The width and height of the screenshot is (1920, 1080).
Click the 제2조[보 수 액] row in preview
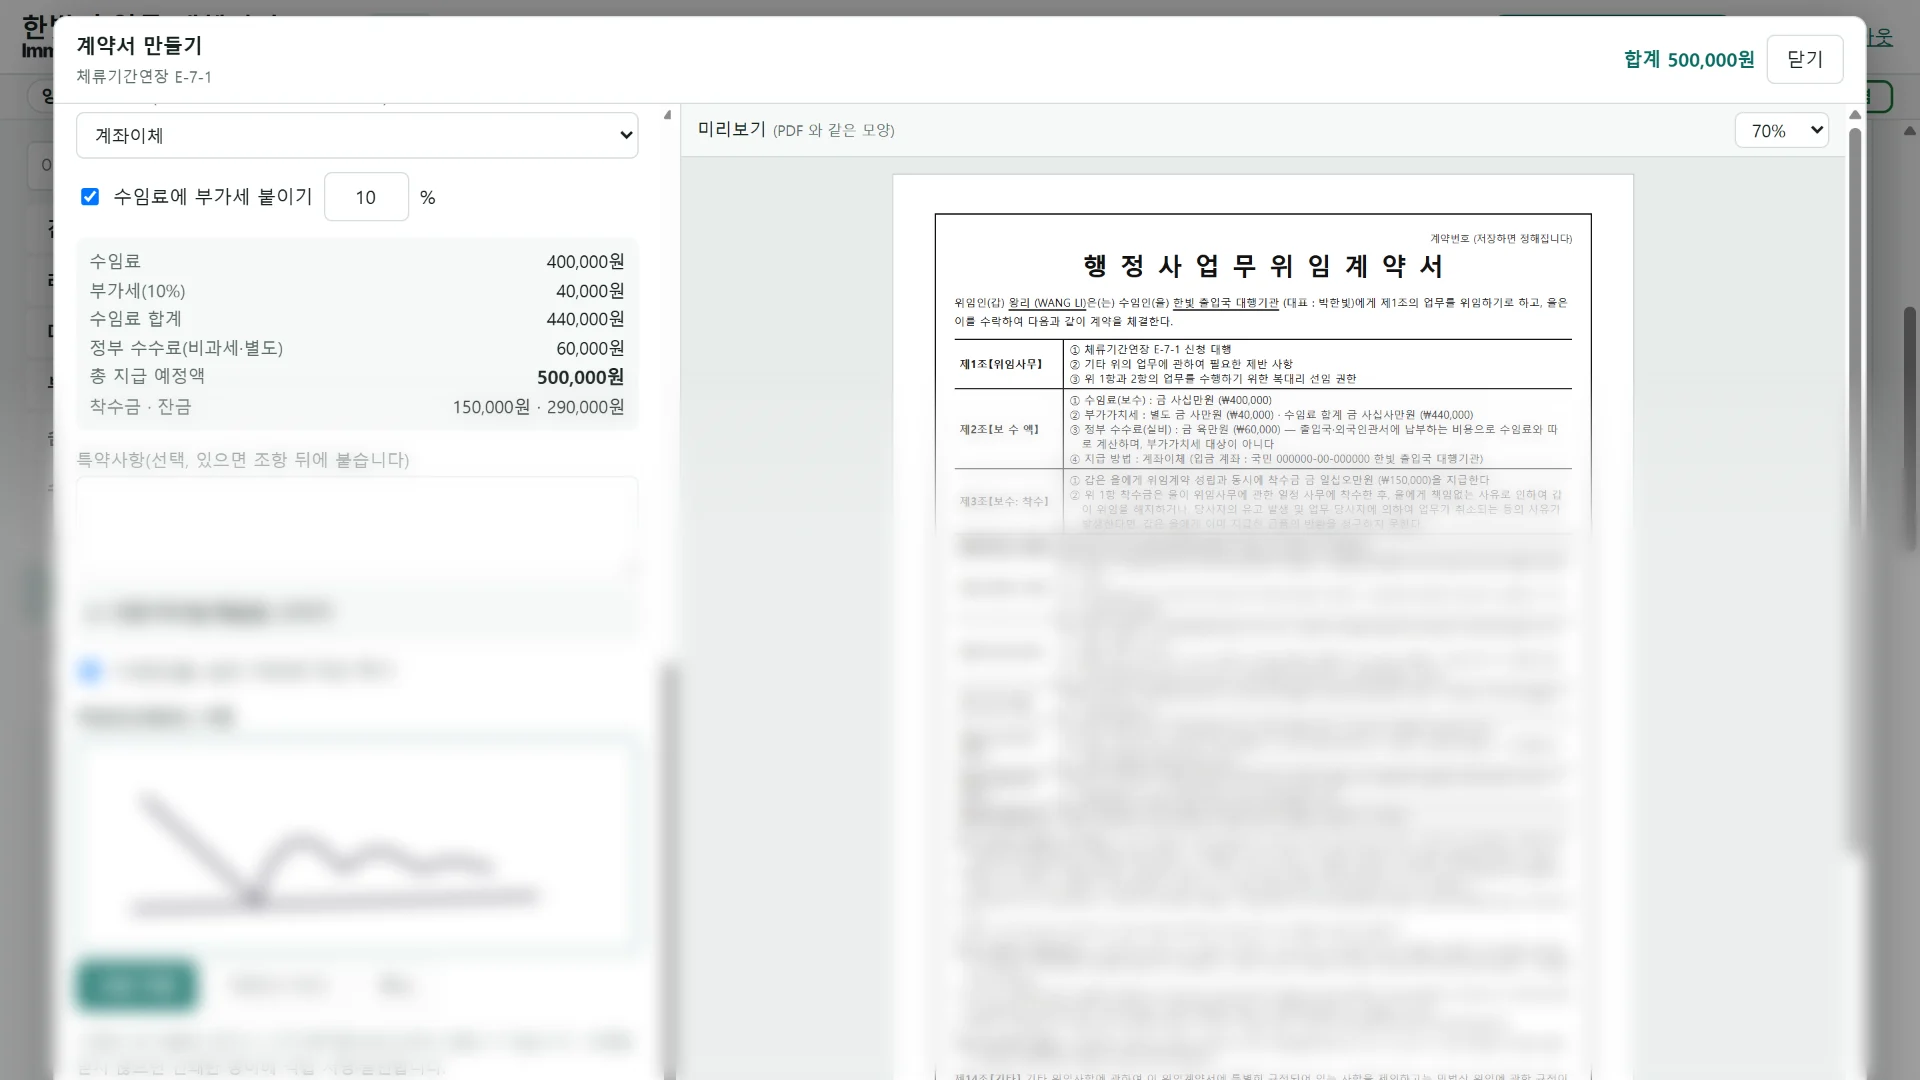click(1263, 429)
